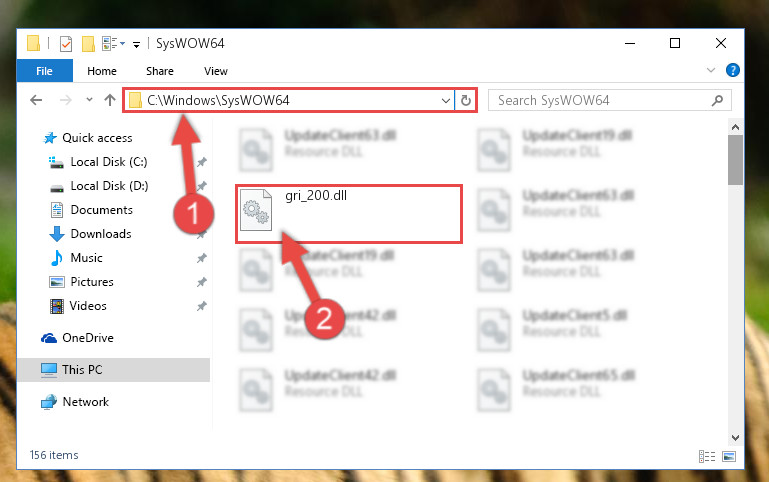Open the Help question mark icon
The image size is (769, 482).
732,71
